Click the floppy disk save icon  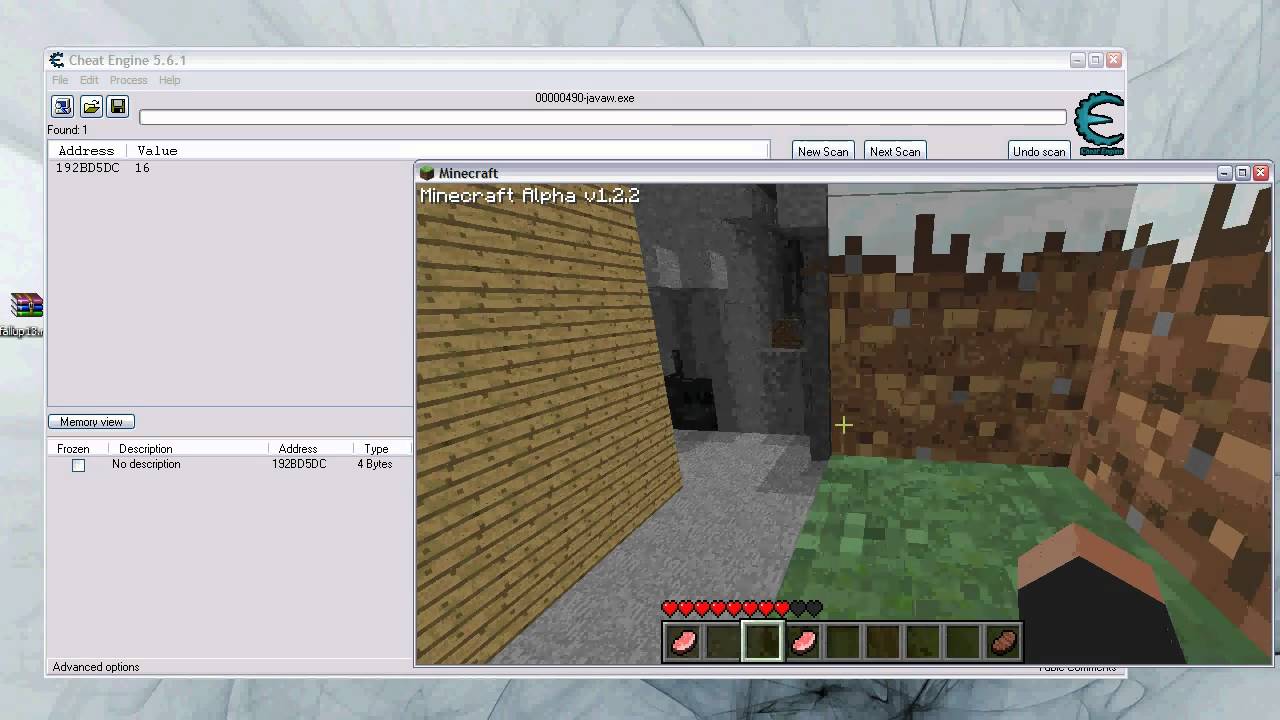pyautogui.click(x=118, y=106)
